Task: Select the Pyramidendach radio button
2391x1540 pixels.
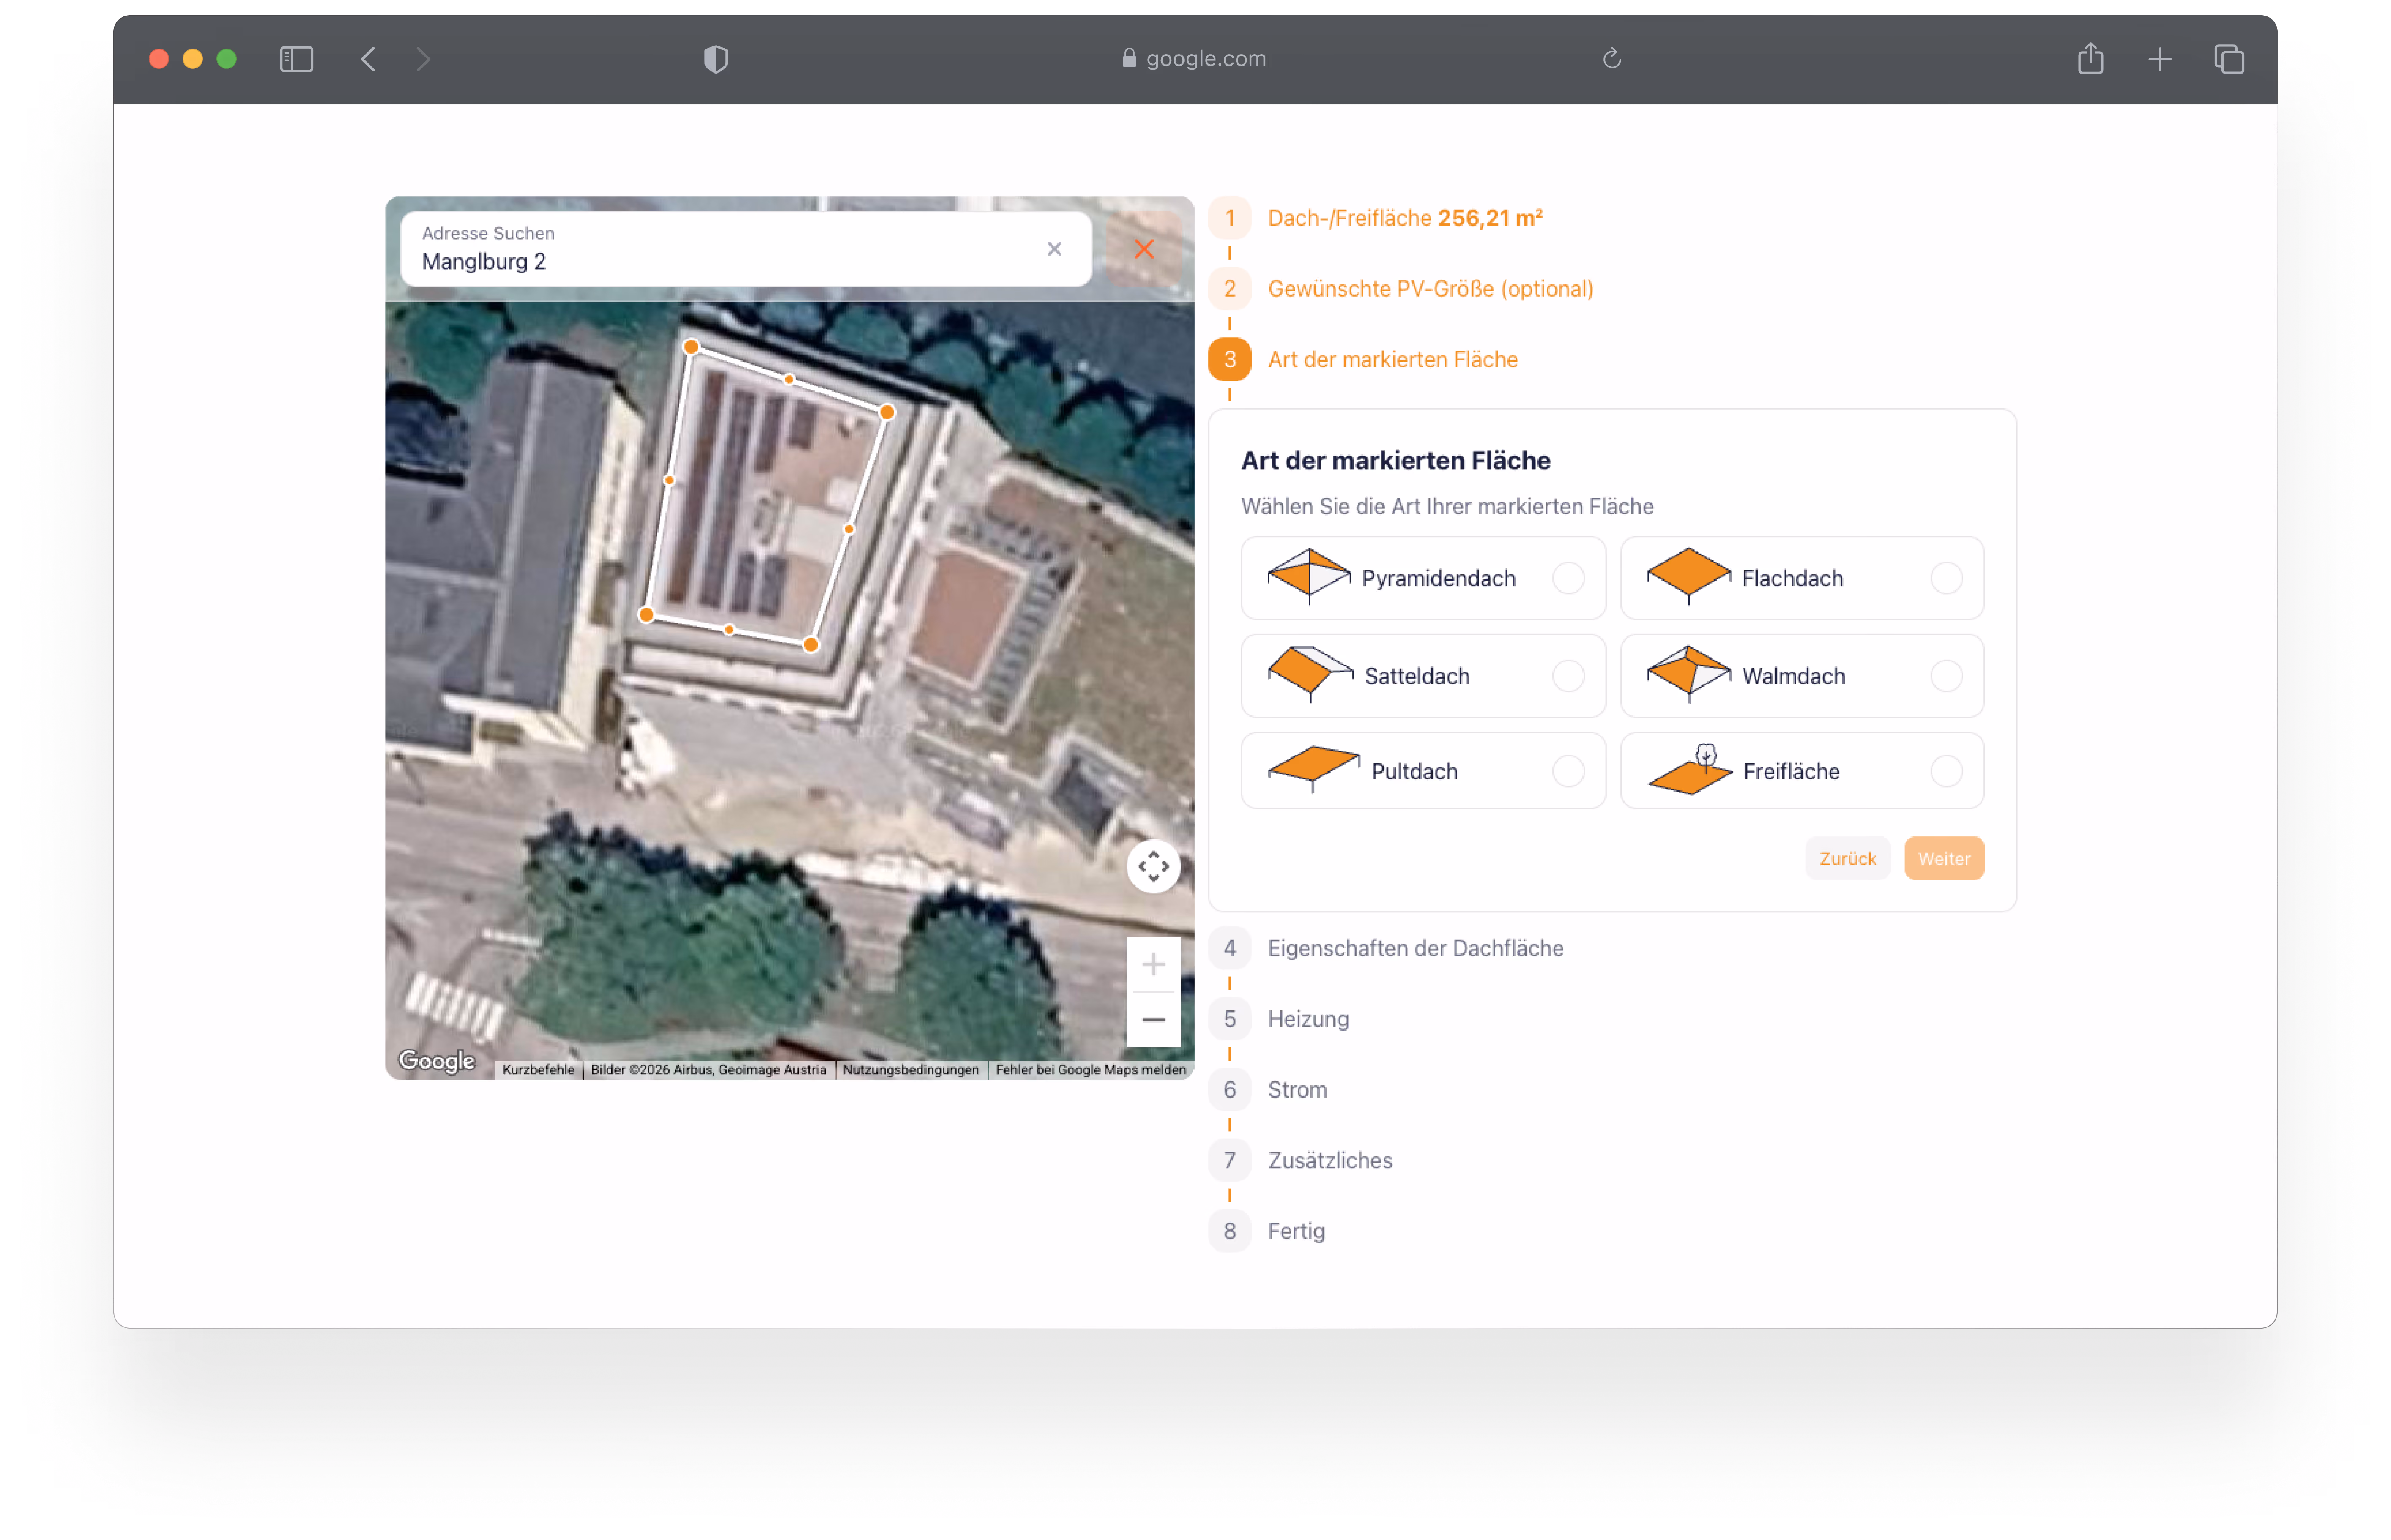Action: click(x=1568, y=578)
